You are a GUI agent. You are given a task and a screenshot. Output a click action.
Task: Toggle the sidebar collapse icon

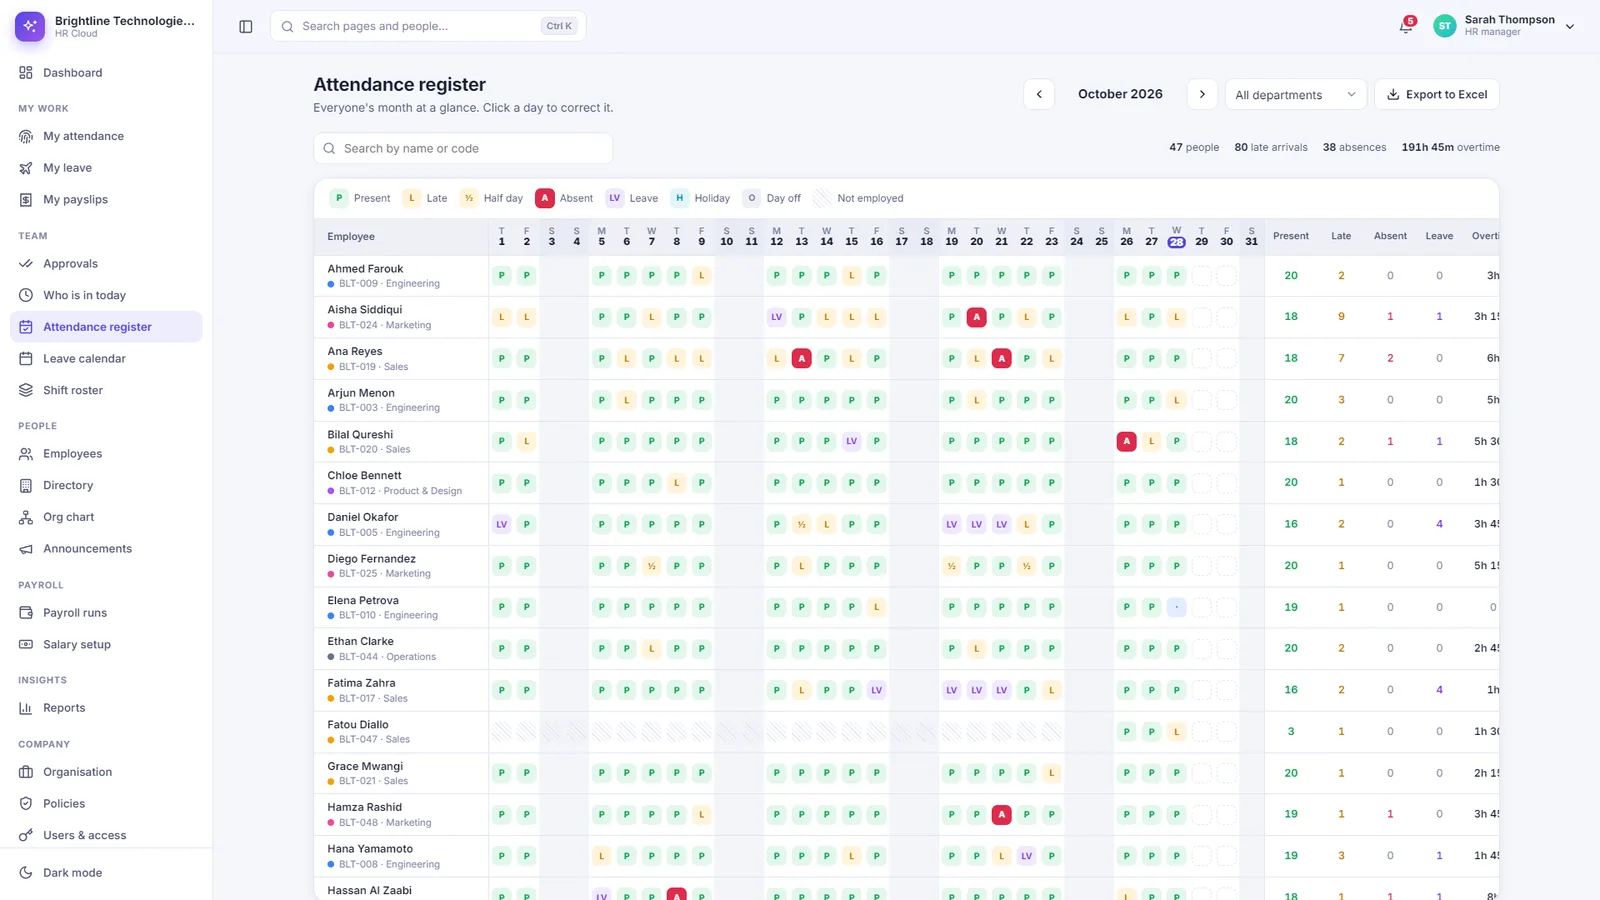(246, 27)
